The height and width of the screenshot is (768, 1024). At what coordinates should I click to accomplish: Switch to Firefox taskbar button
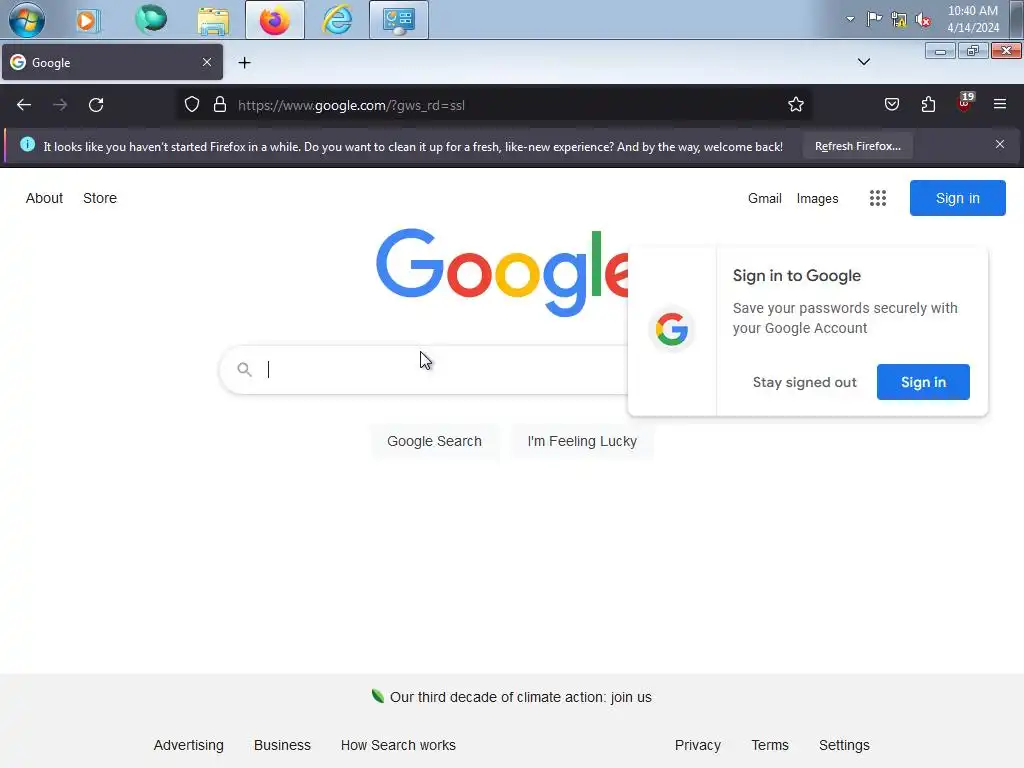(x=274, y=20)
